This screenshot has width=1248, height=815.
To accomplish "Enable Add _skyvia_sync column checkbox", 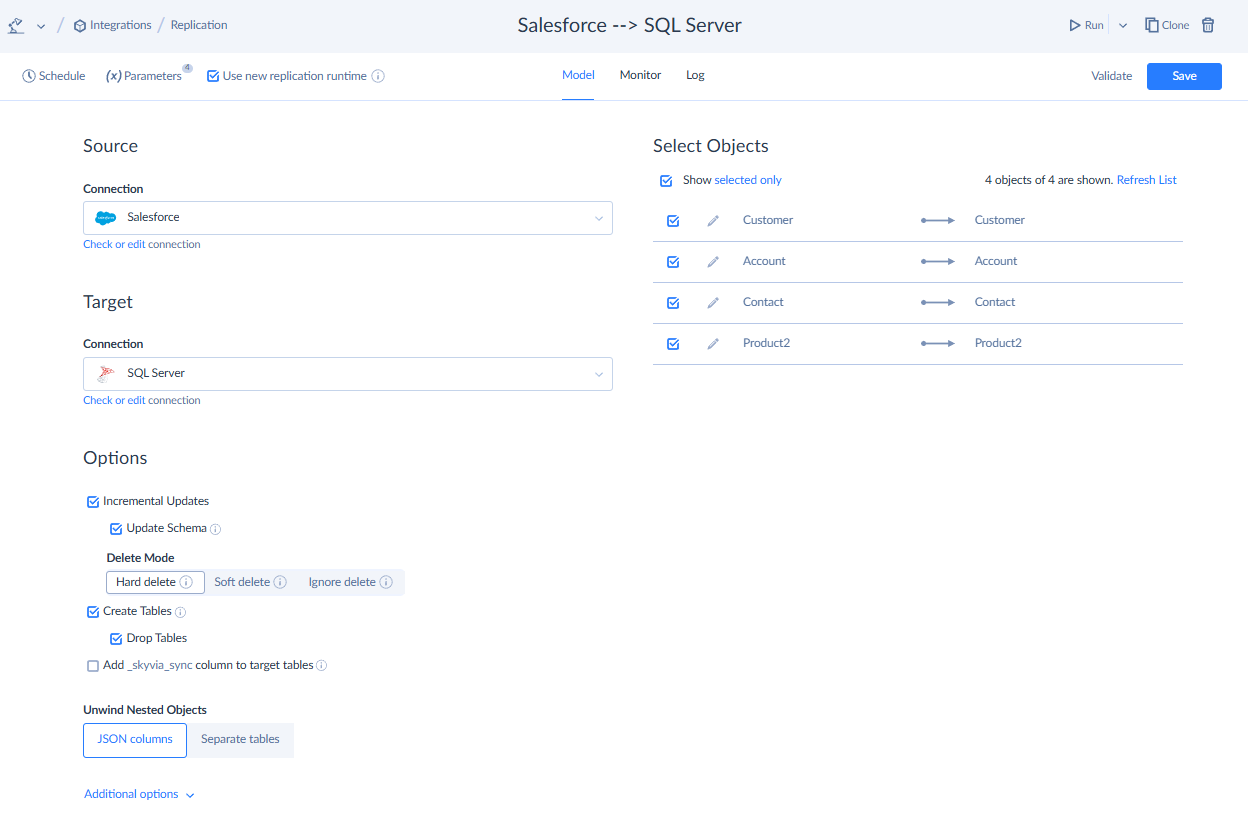I will [93, 666].
